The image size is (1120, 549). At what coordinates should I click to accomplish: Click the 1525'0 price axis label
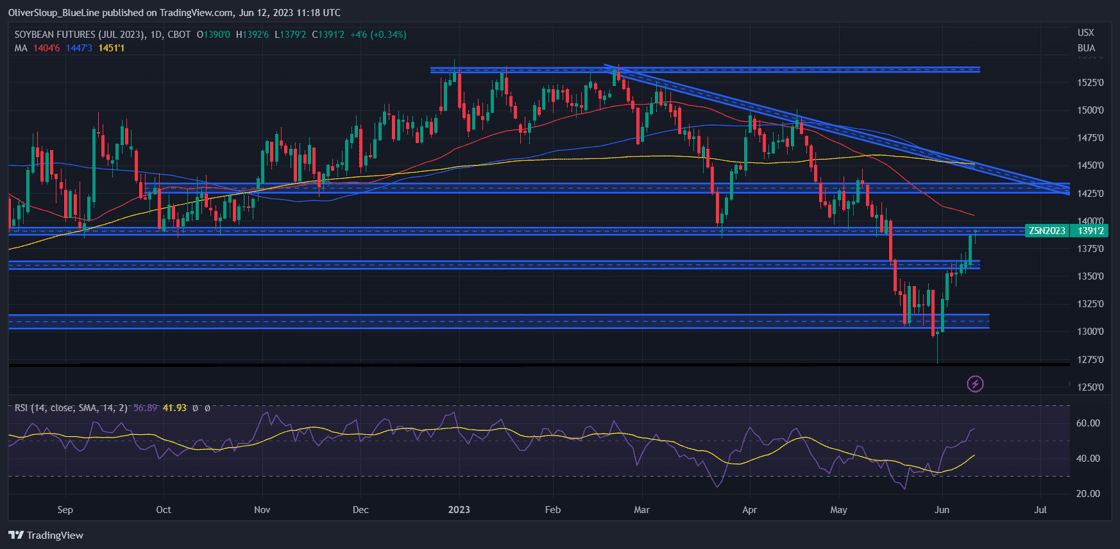1091,83
